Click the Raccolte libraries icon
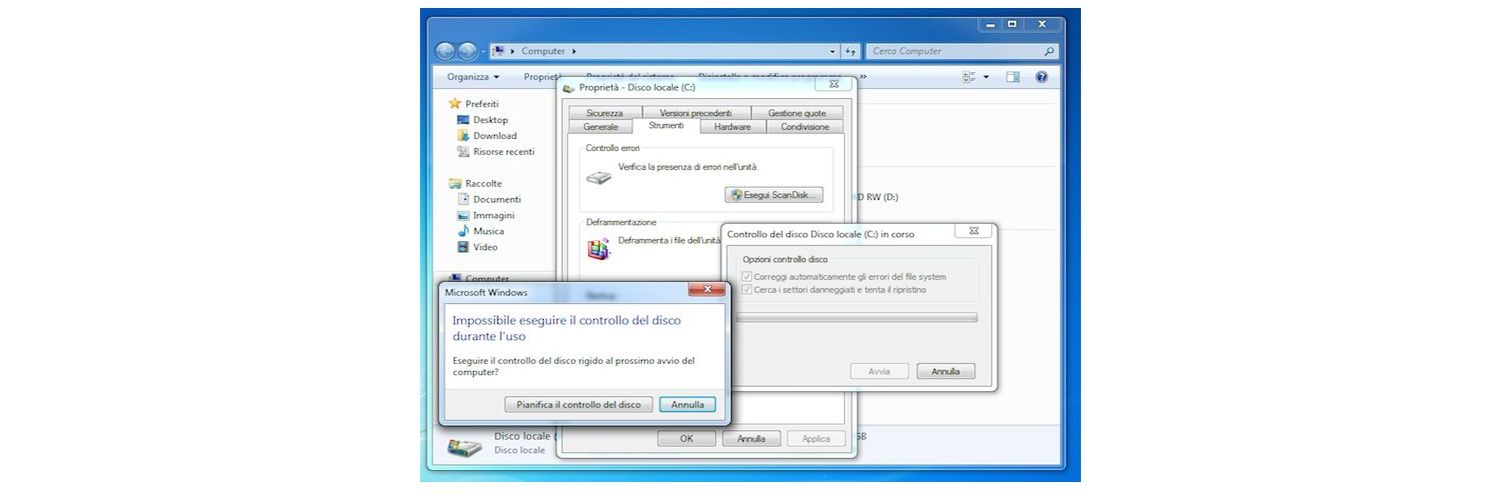This screenshot has height=501, width=1500. 455,183
